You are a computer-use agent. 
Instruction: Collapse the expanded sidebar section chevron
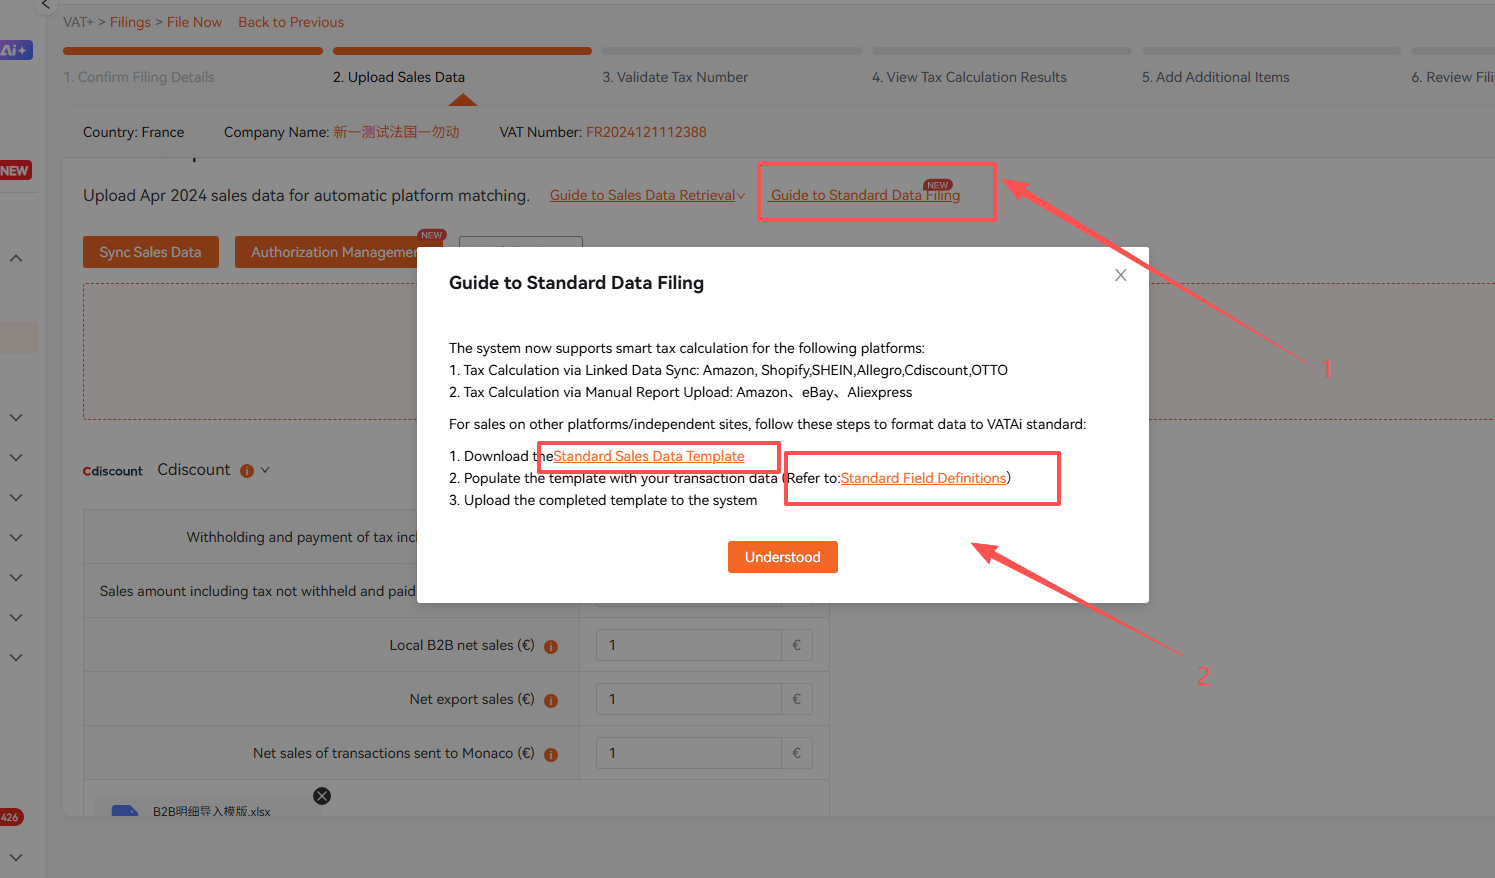point(16,258)
